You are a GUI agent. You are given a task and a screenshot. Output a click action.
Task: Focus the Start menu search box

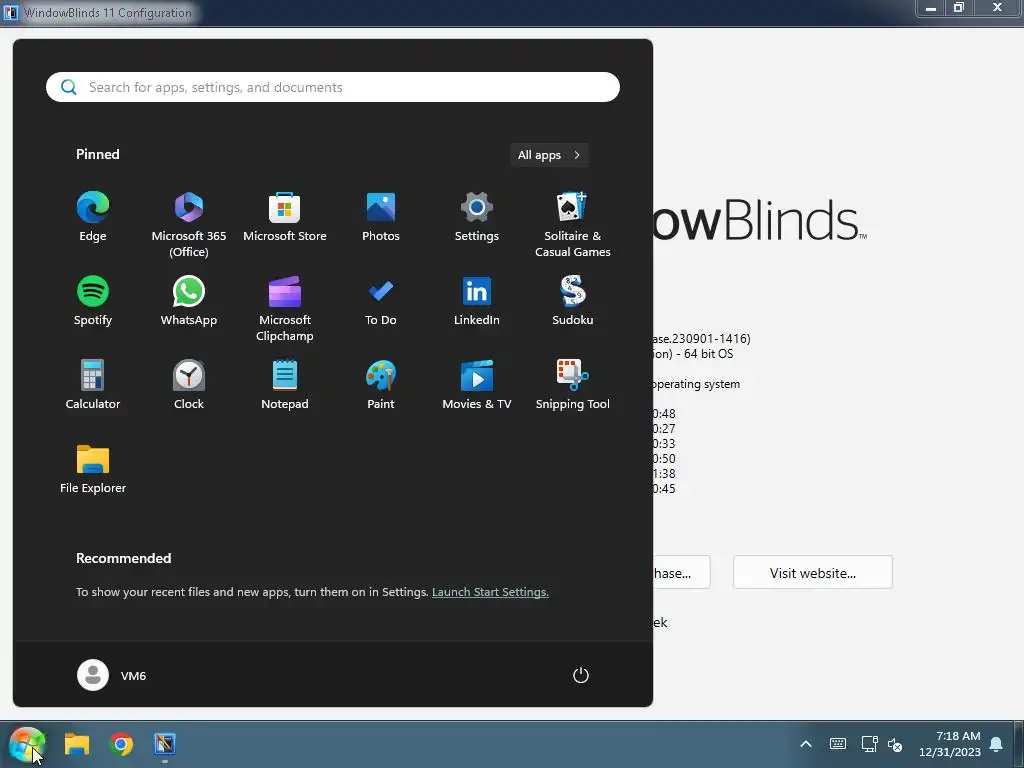[332, 87]
